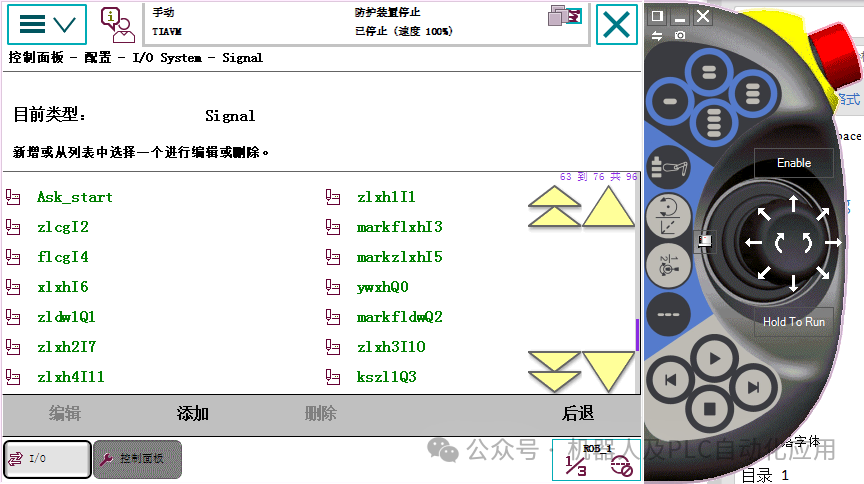Click the page-down double triangle arrow

coord(554,372)
